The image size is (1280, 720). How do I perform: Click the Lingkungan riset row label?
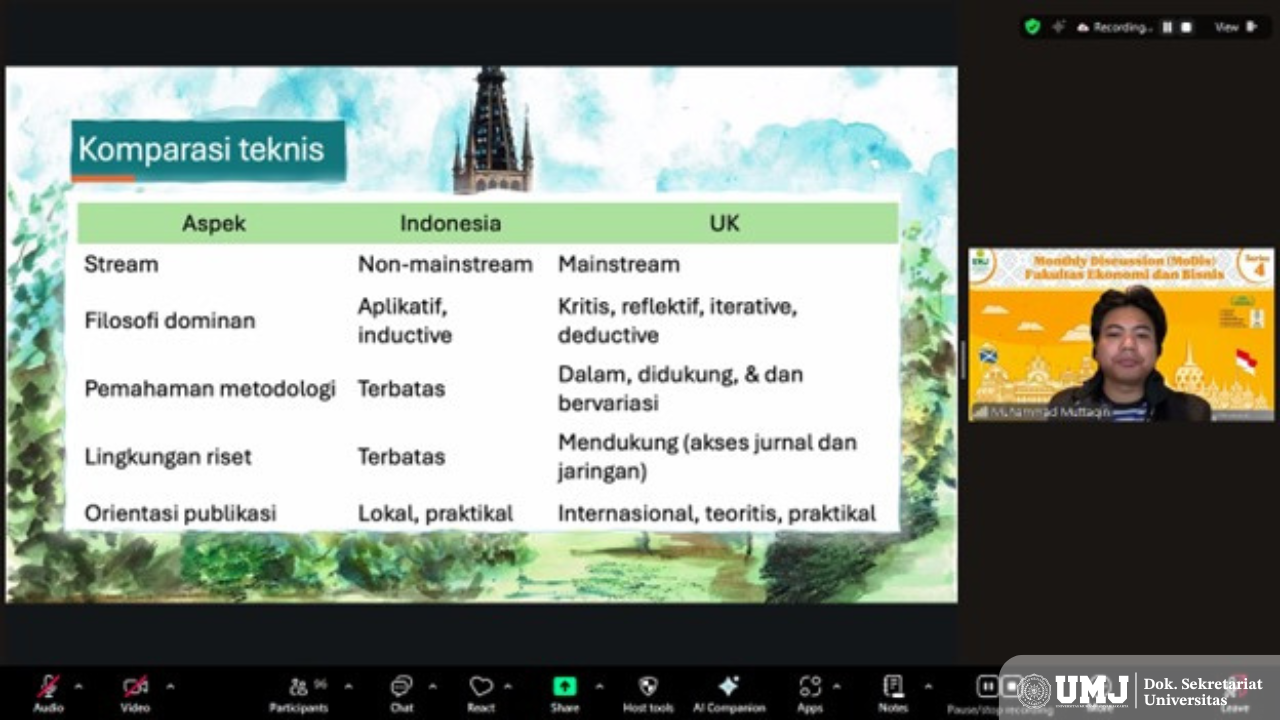[x=168, y=456]
